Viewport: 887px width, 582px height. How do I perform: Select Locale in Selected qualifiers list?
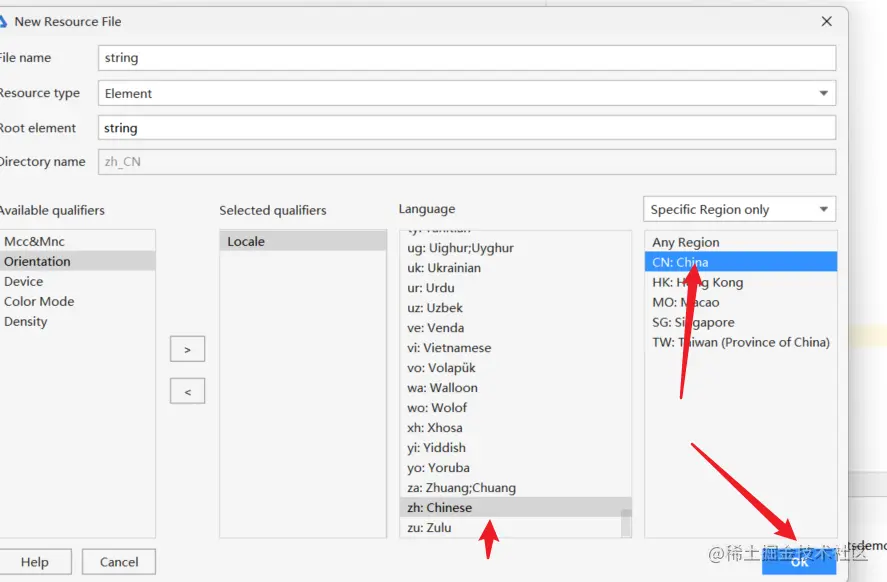[303, 242]
